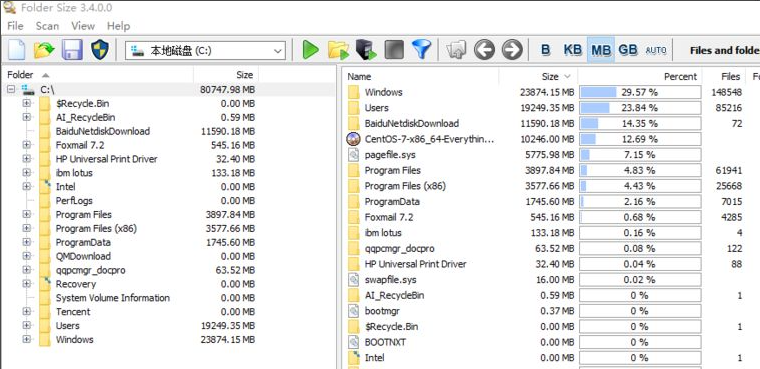Click the folder up-level icon
The height and width of the screenshot is (369, 760).
[x=456, y=50]
